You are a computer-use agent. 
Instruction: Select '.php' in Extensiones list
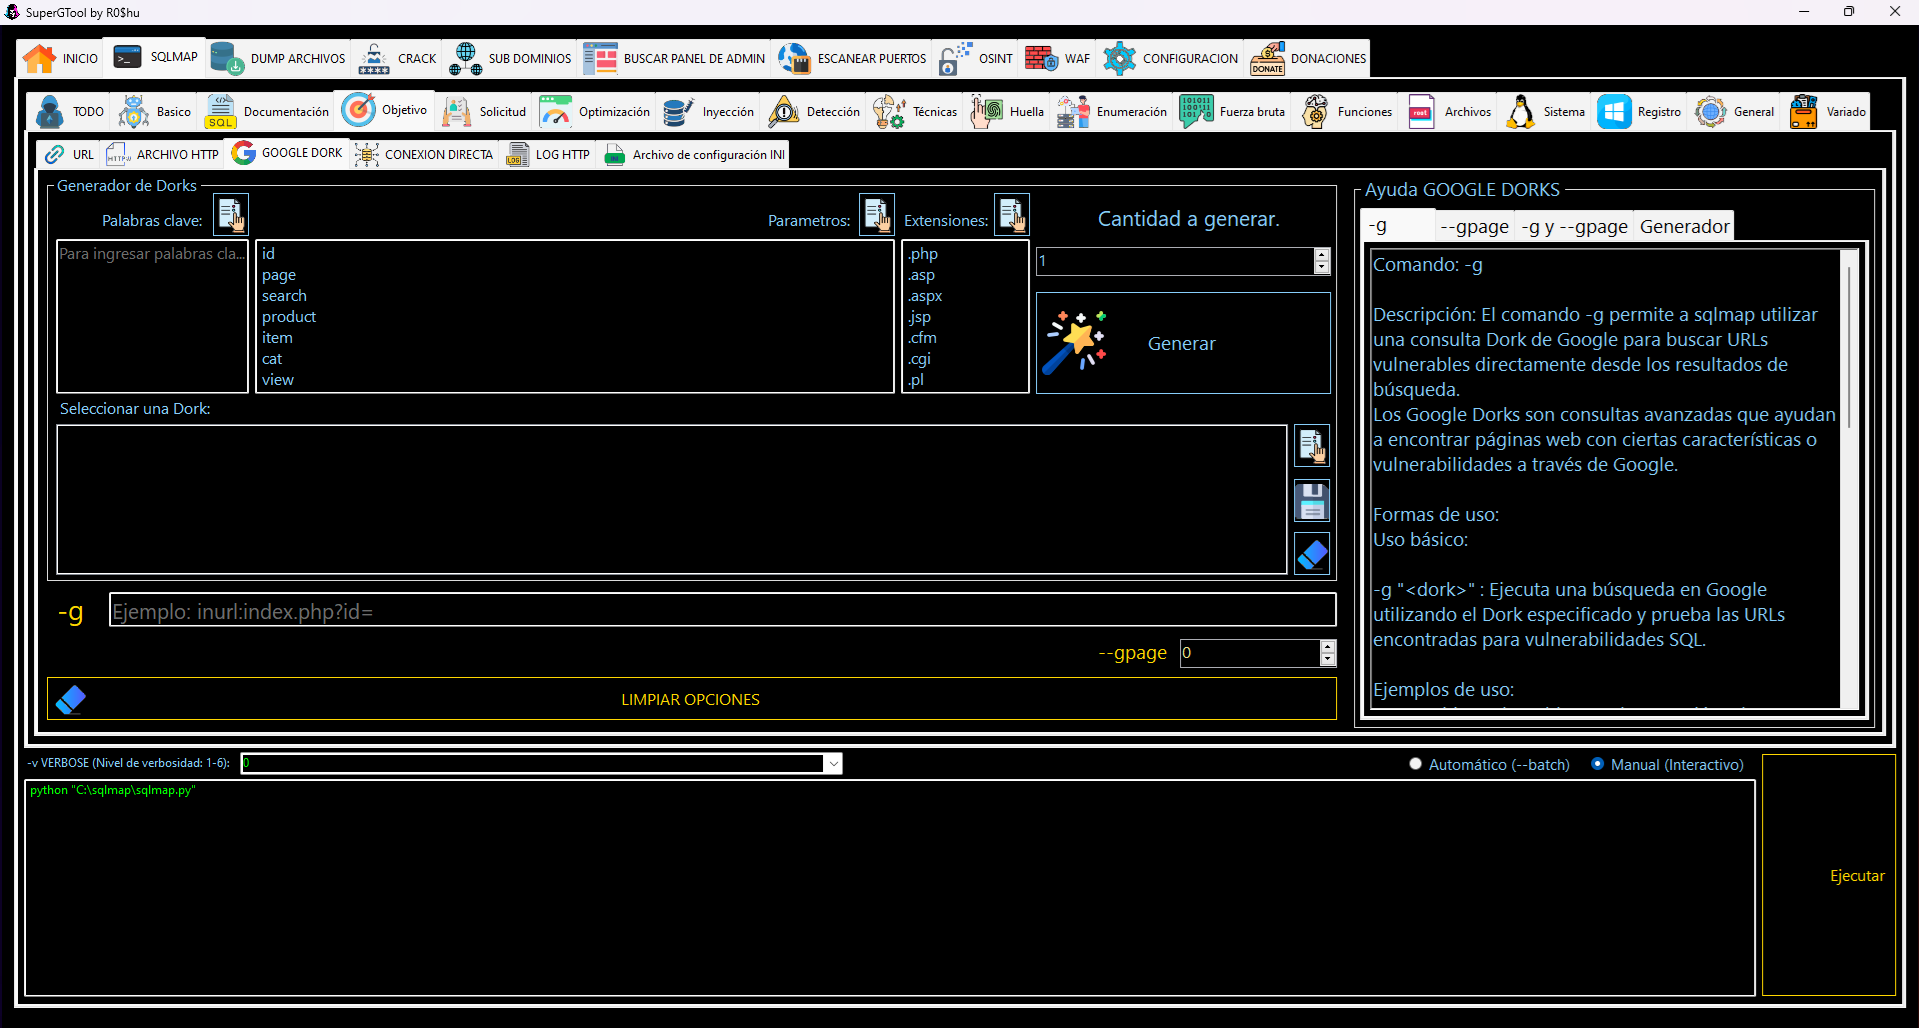(923, 254)
